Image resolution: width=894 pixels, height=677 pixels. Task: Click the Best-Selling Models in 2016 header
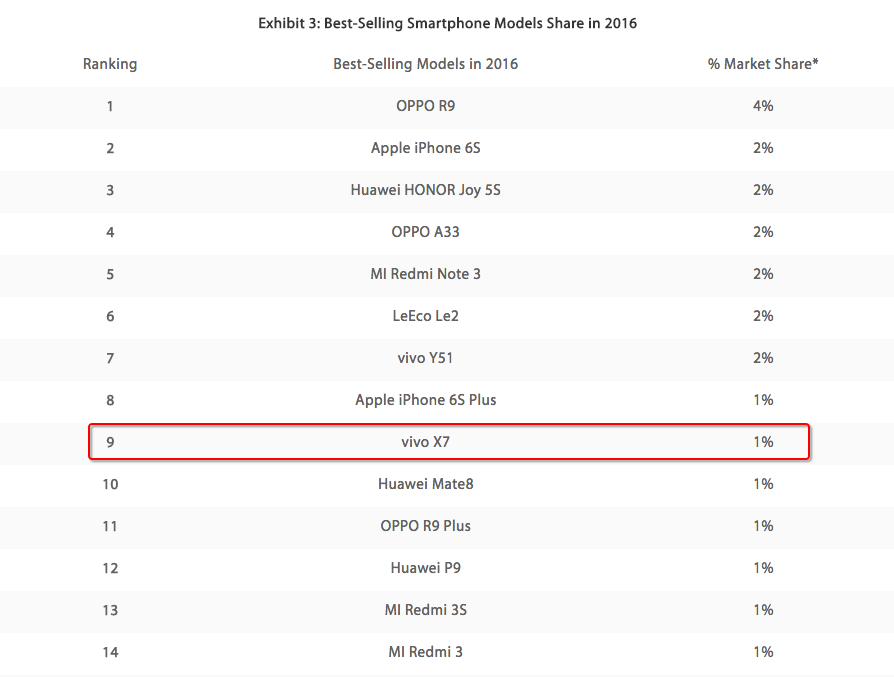pyautogui.click(x=425, y=64)
